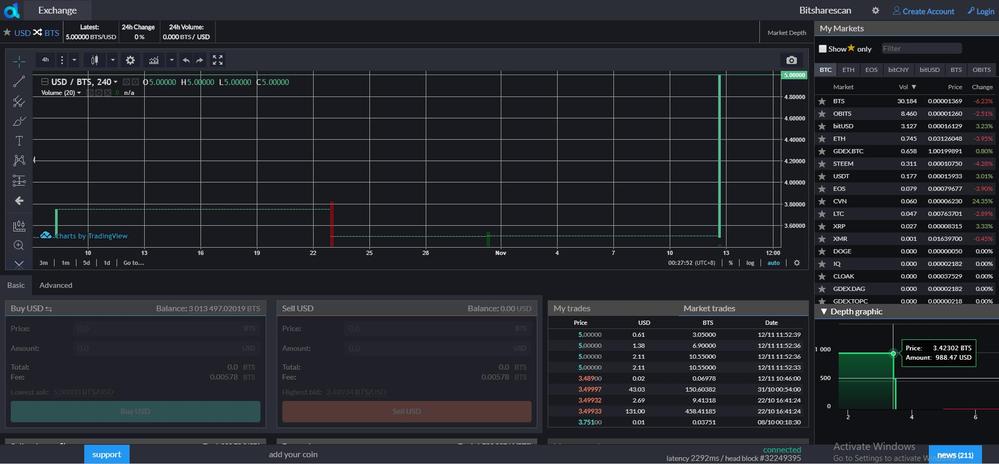Switch to the OBITS markets tab
The image size is (999, 464).
982,69
